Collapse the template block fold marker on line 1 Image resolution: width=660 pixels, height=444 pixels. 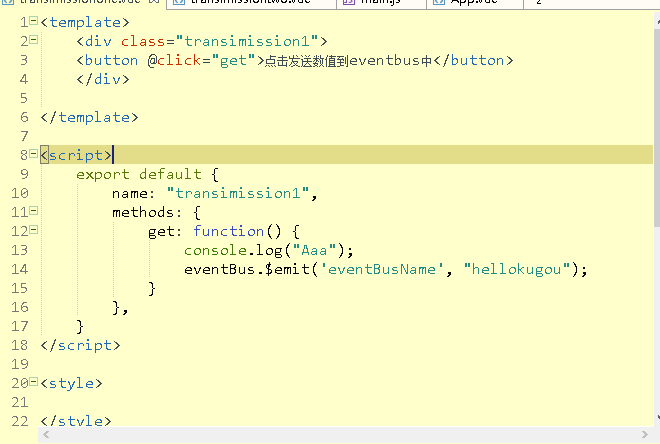point(34,21)
